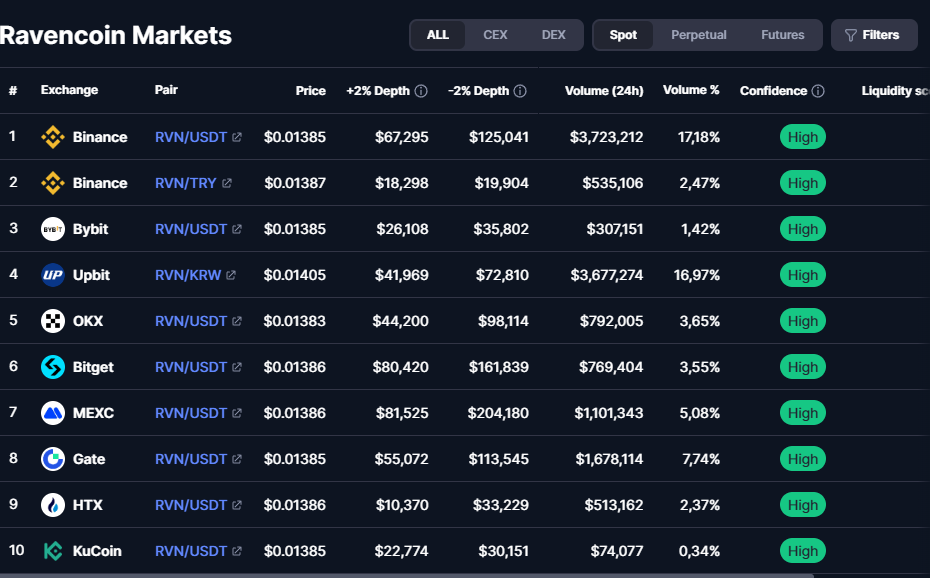Open MEXC RVN/USDT pair link
This screenshot has width=930, height=578.
pos(191,413)
